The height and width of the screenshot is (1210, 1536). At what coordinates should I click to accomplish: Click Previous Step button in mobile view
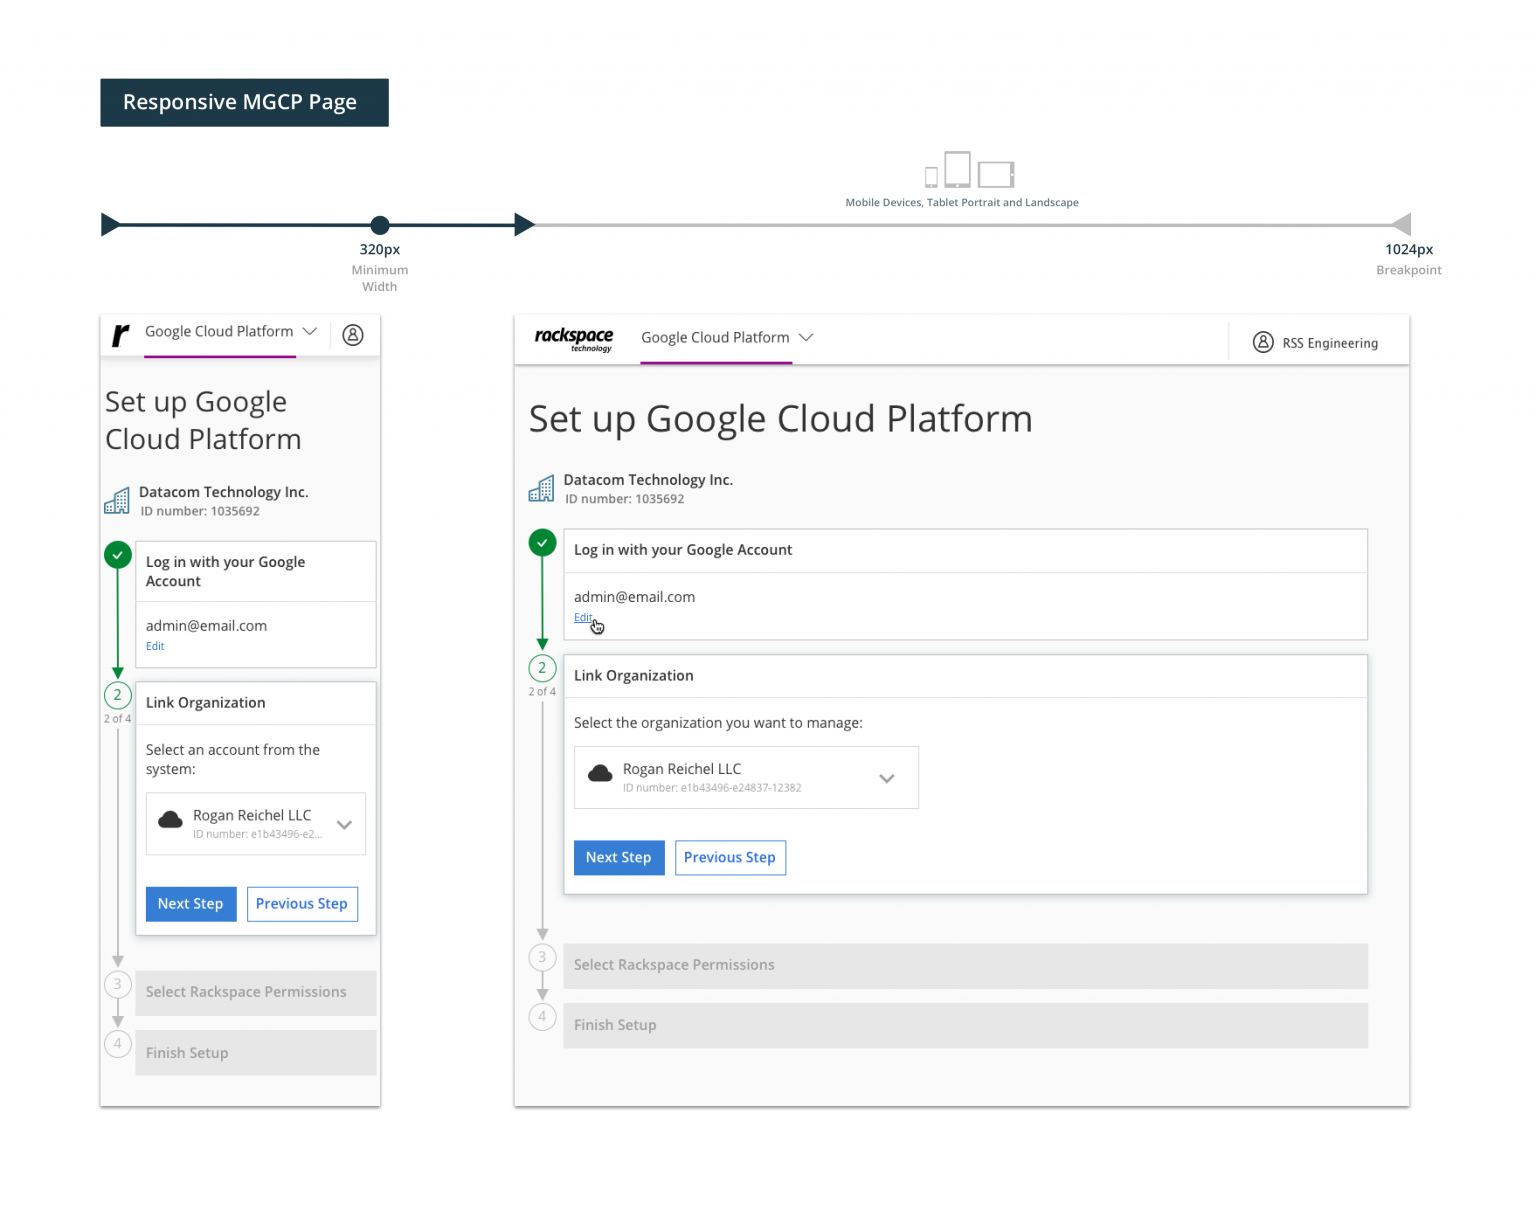click(x=301, y=904)
